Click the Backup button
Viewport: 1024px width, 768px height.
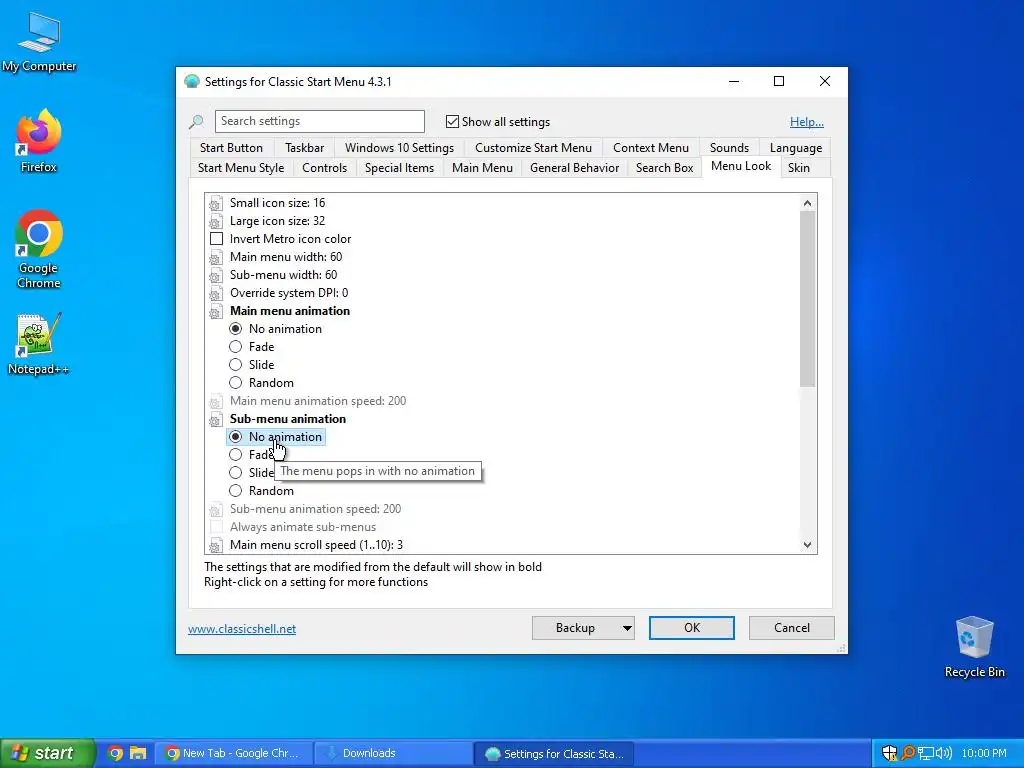click(x=575, y=628)
